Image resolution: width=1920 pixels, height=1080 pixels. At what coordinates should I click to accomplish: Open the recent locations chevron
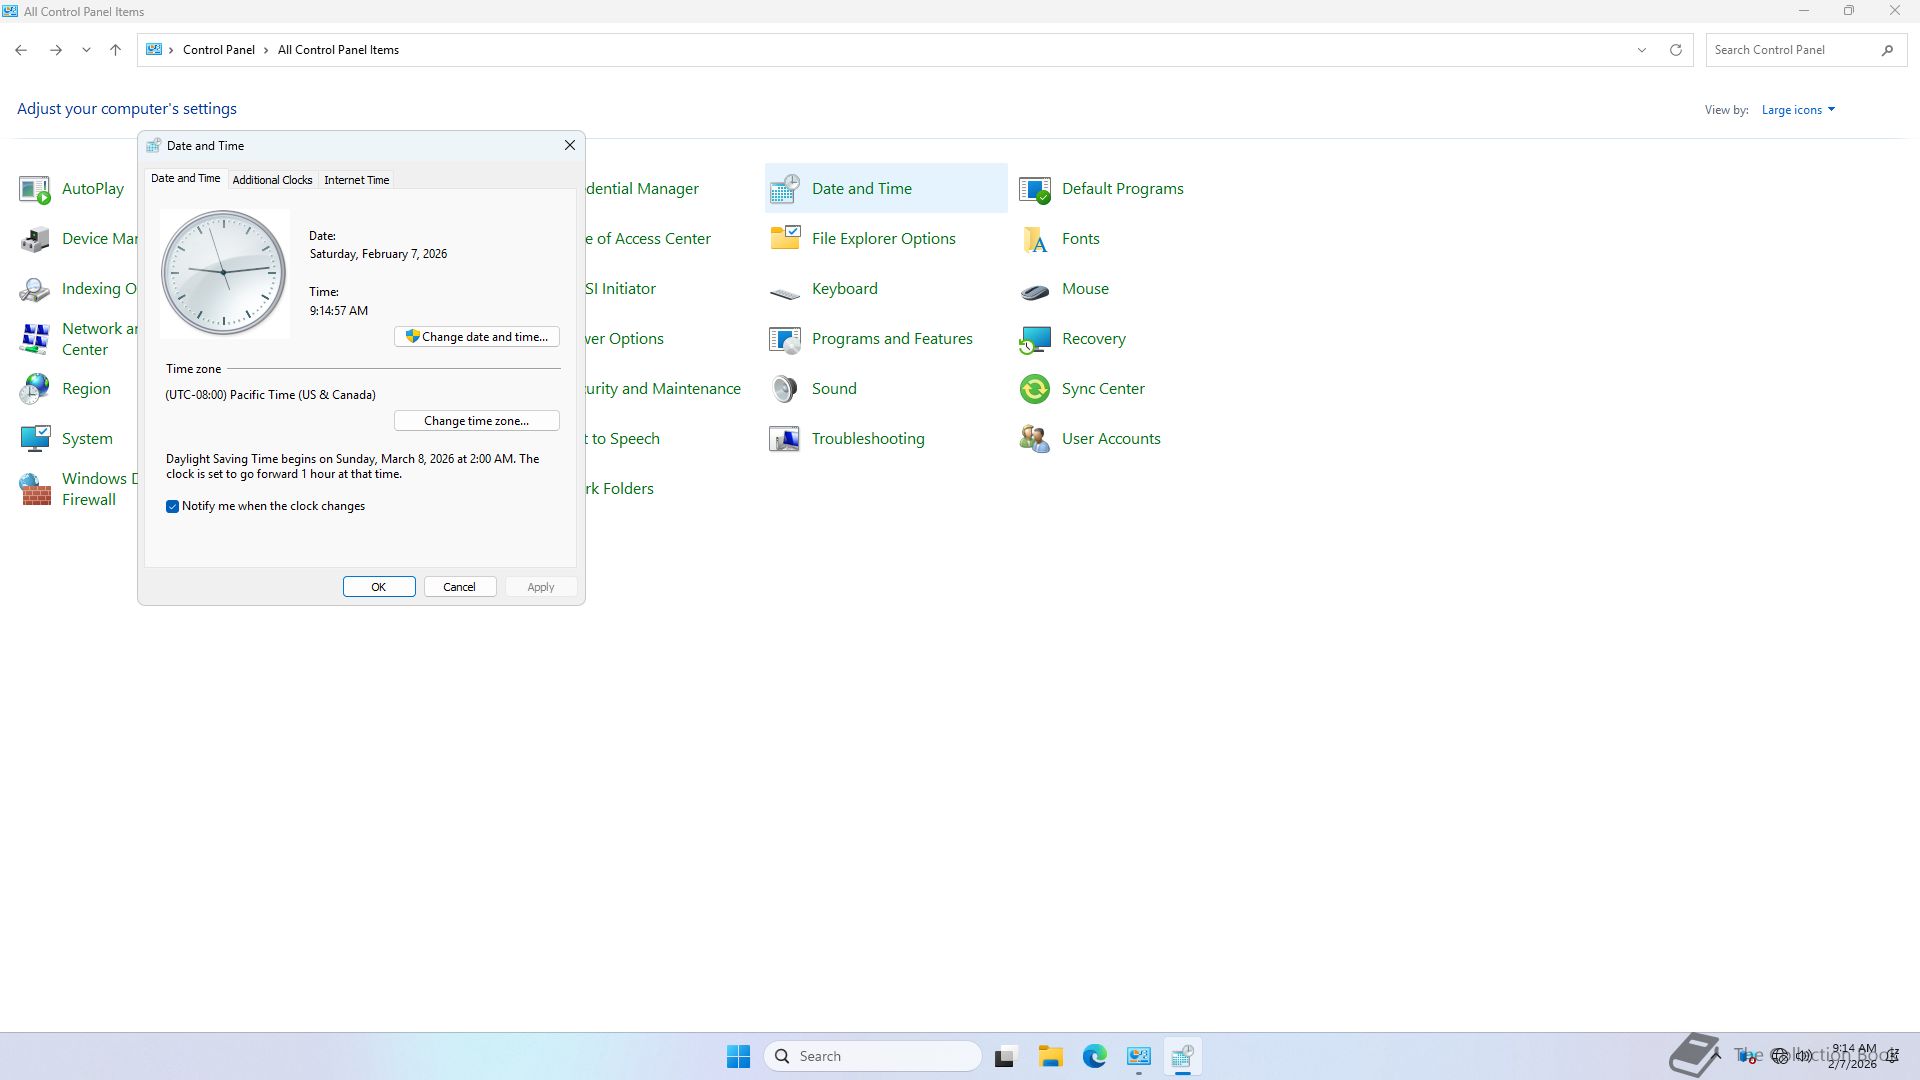[x=86, y=50]
